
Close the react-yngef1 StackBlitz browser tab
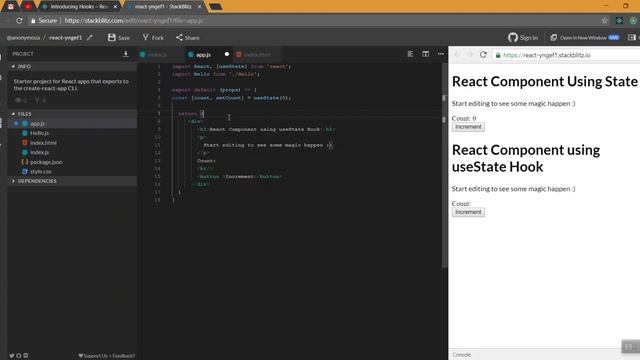tap(199, 7)
